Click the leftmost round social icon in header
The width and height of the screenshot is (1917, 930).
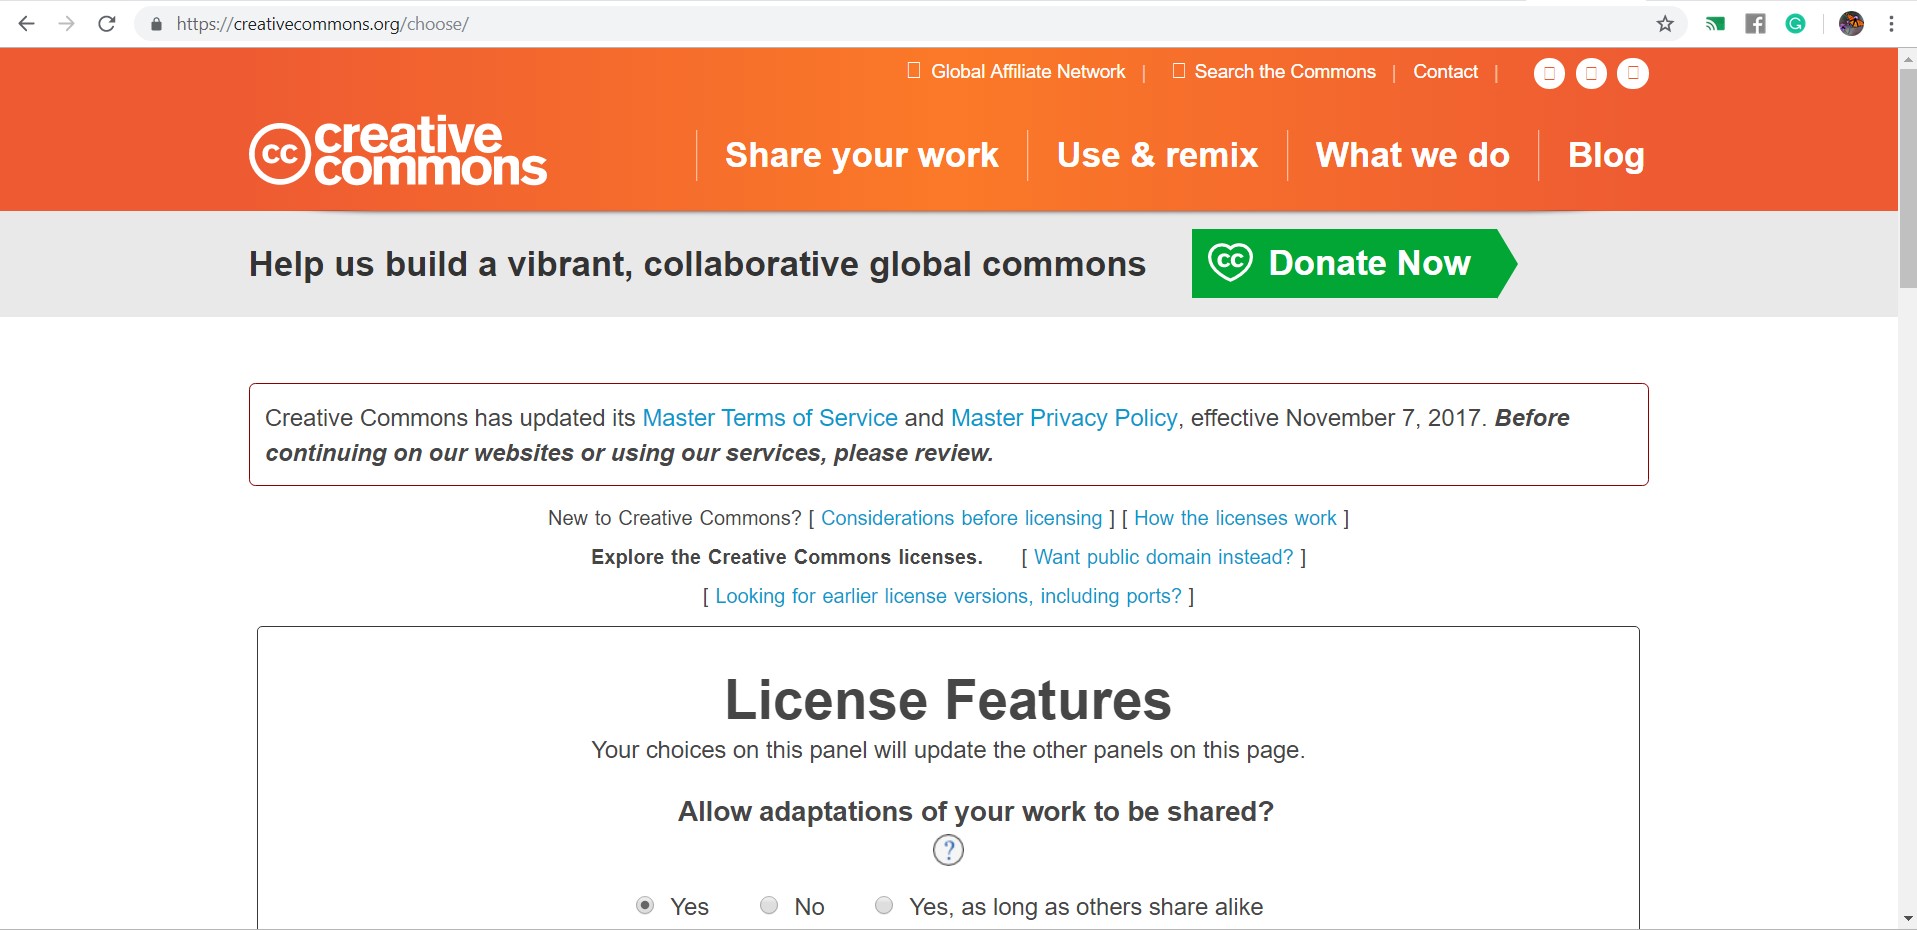coord(1549,73)
